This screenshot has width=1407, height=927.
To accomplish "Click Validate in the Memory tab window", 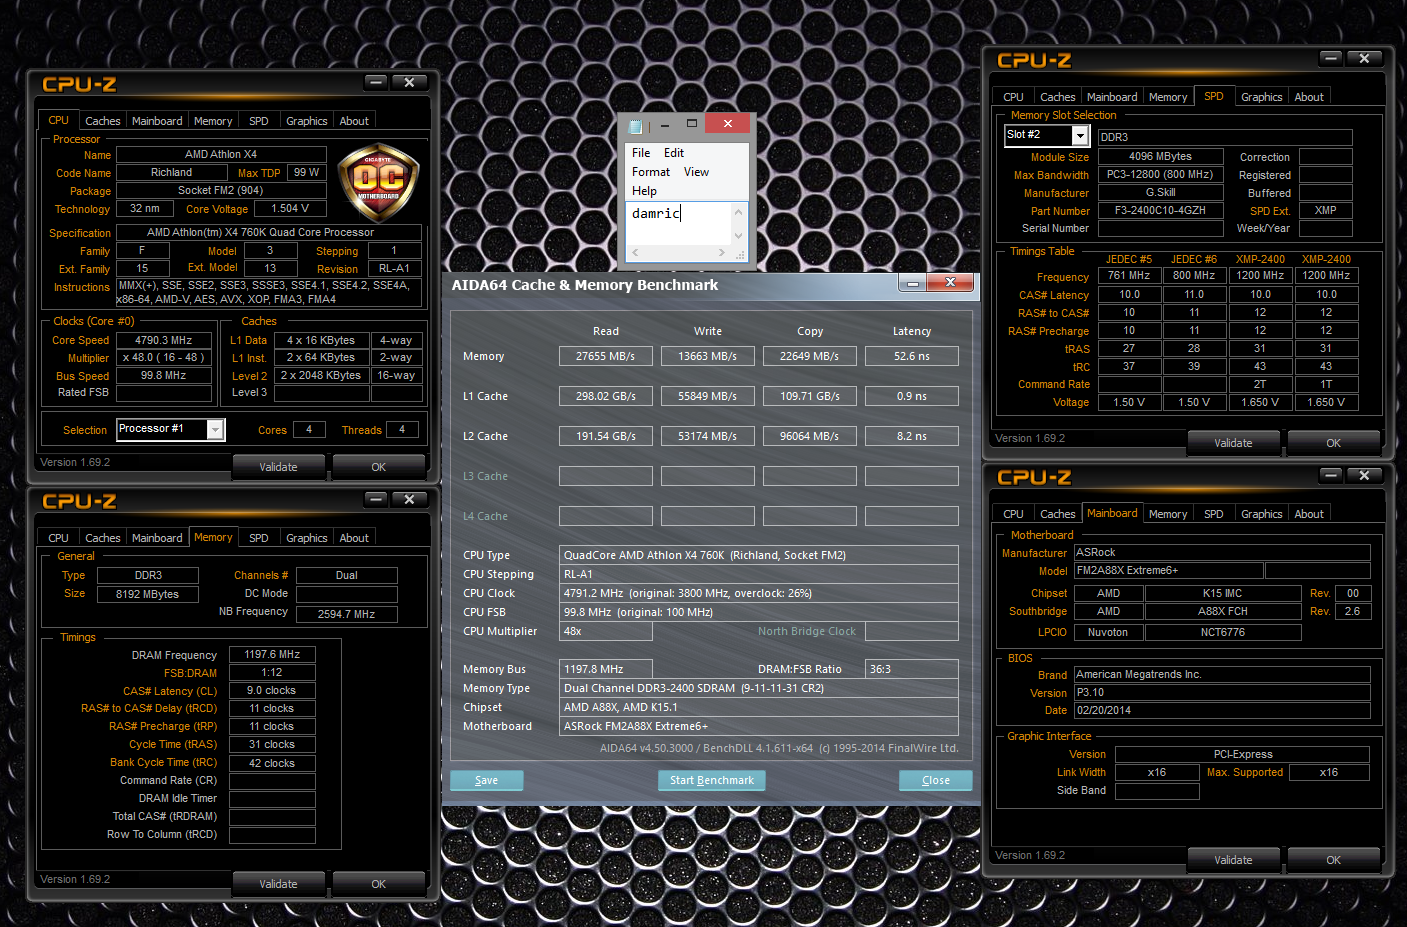I will coord(278,884).
